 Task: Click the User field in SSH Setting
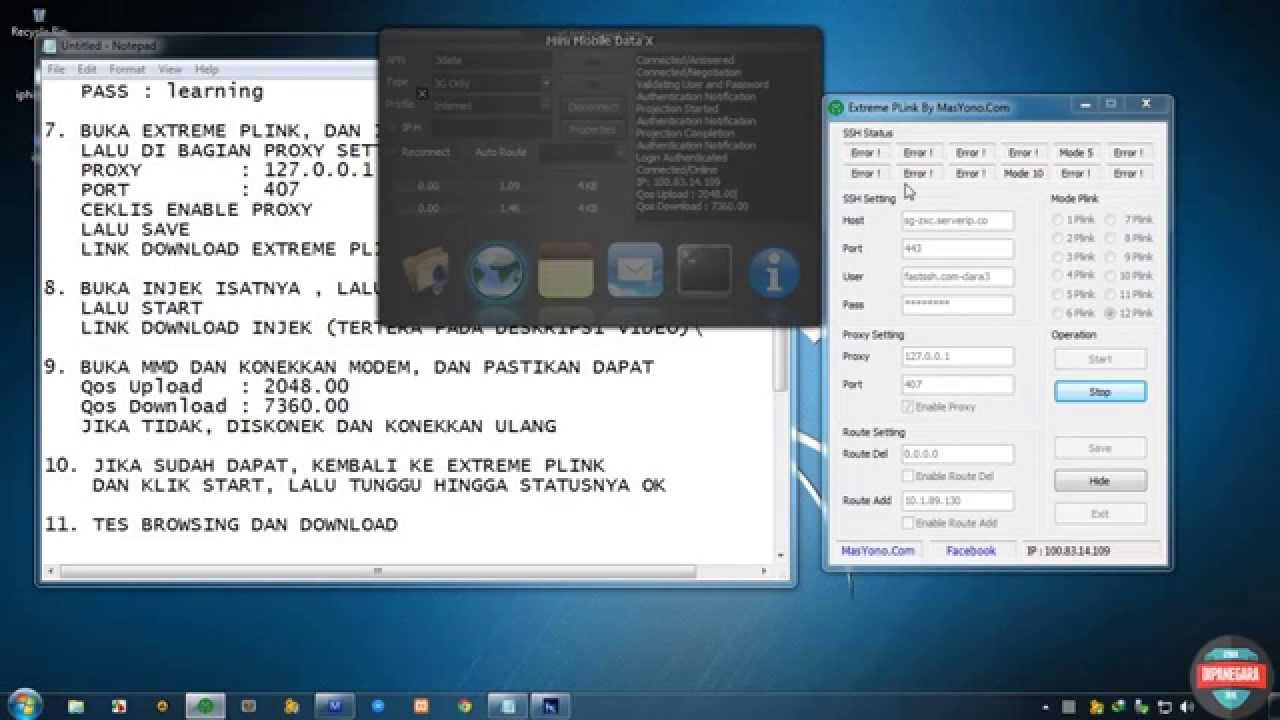click(x=957, y=276)
